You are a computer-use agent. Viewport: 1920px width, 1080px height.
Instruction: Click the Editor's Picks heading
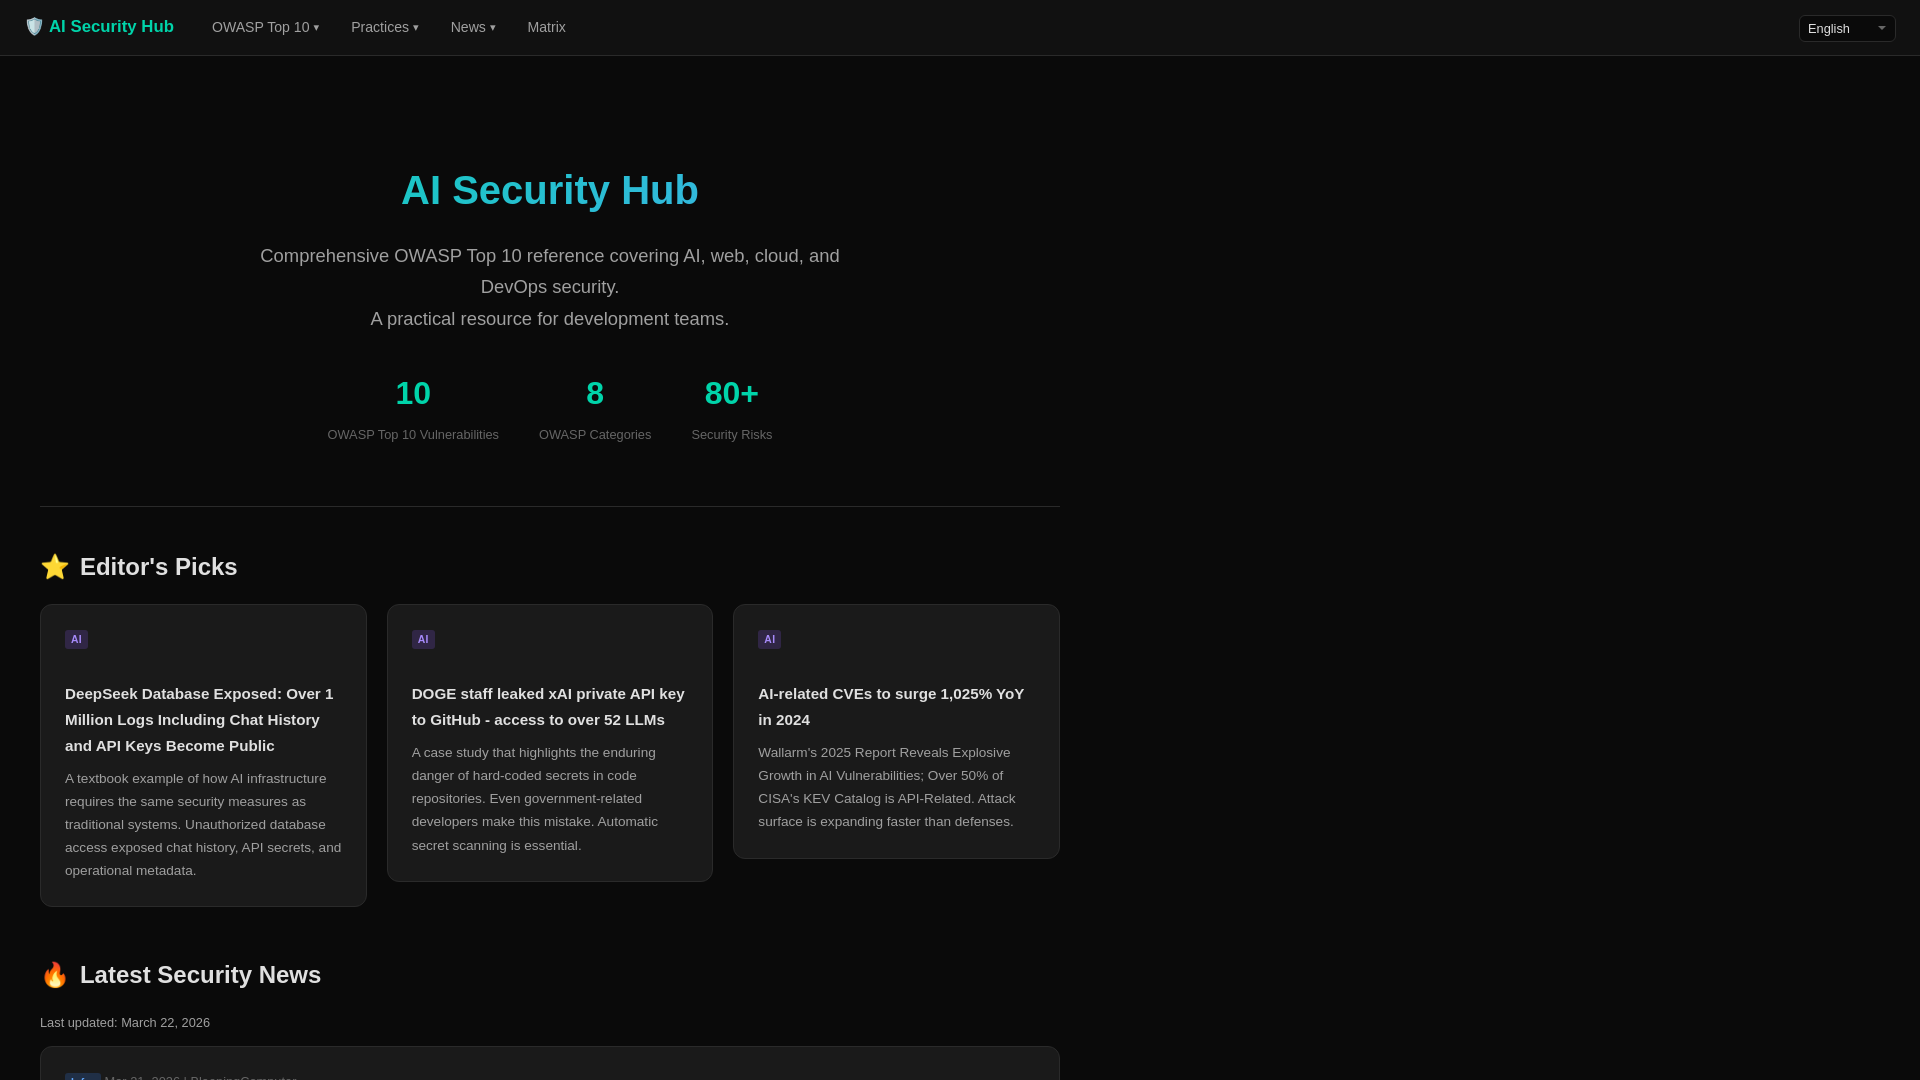[159, 567]
